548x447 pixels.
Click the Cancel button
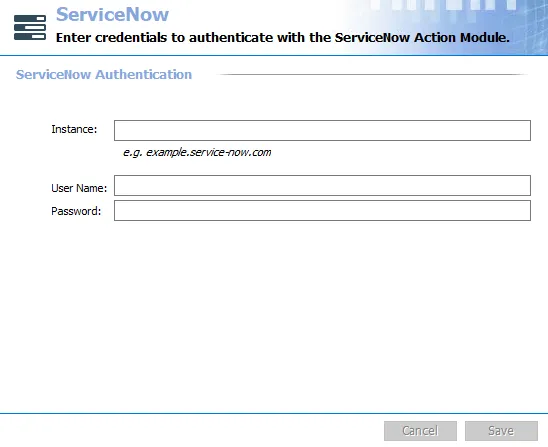click(x=420, y=431)
